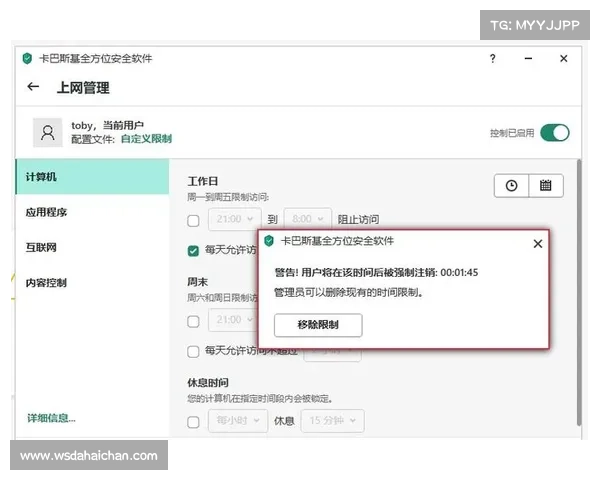Open the 应用程序 section
Image resolution: width=600 pixels, height=480 pixels.
pyautogui.click(x=92, y=212)
